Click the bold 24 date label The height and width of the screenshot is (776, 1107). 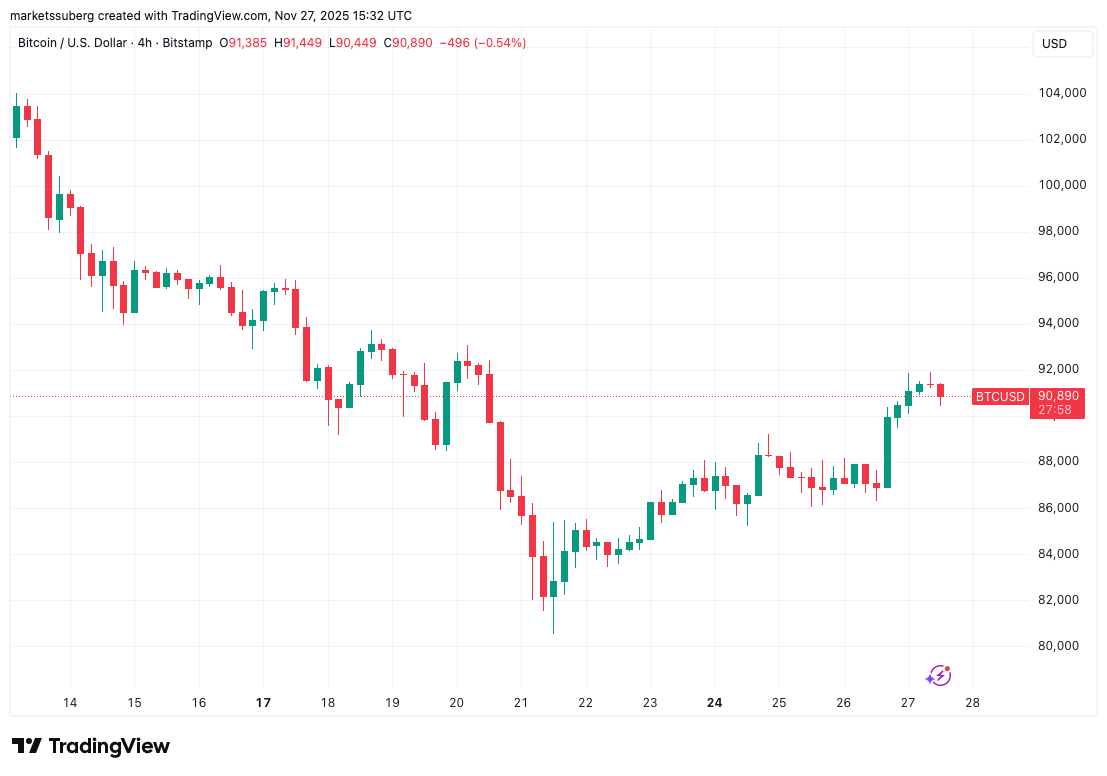(x=714, y=703)
